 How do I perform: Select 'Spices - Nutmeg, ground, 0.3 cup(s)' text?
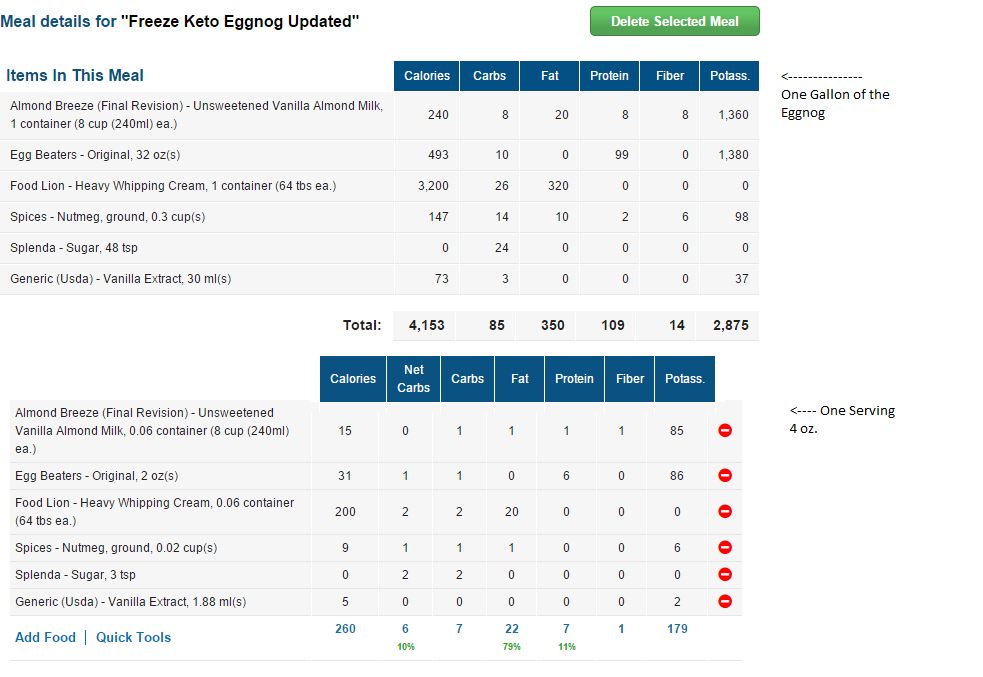pos(108,217)
